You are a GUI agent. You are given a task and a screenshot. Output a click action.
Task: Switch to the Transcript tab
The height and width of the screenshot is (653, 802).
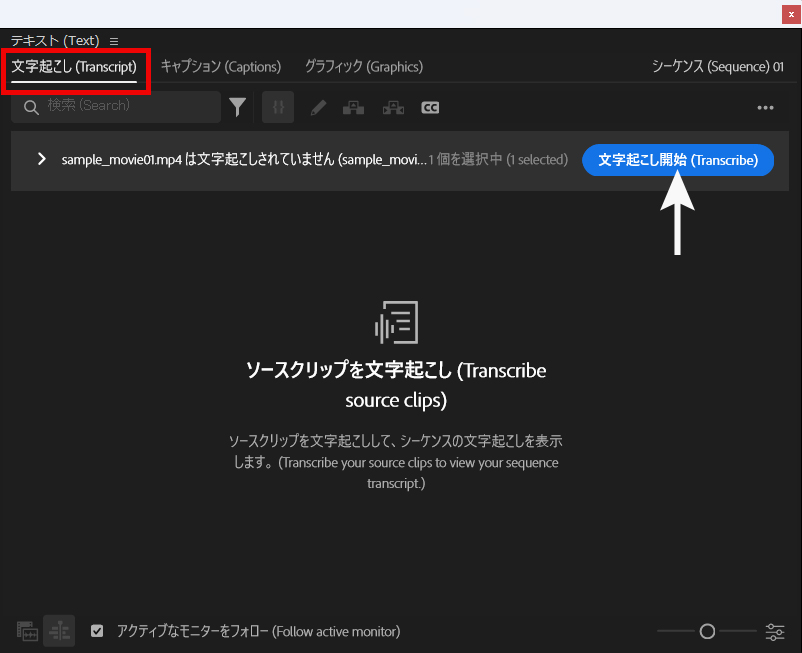click(x=74, y=66)
